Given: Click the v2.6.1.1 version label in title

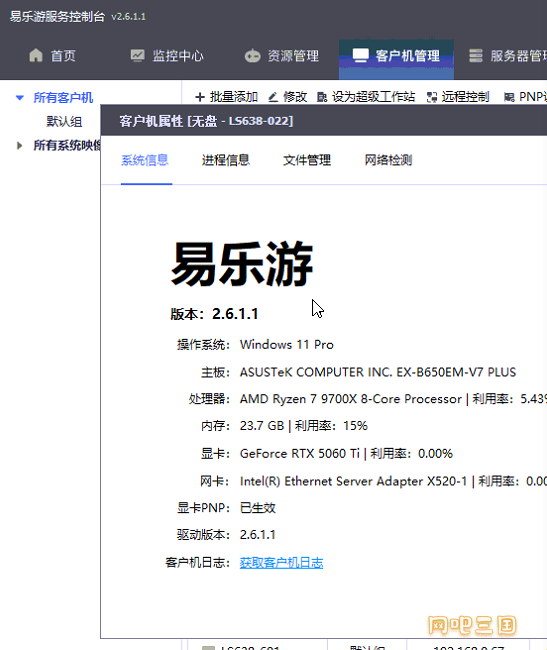Looking at the screenshot, I should click(128, 17).
